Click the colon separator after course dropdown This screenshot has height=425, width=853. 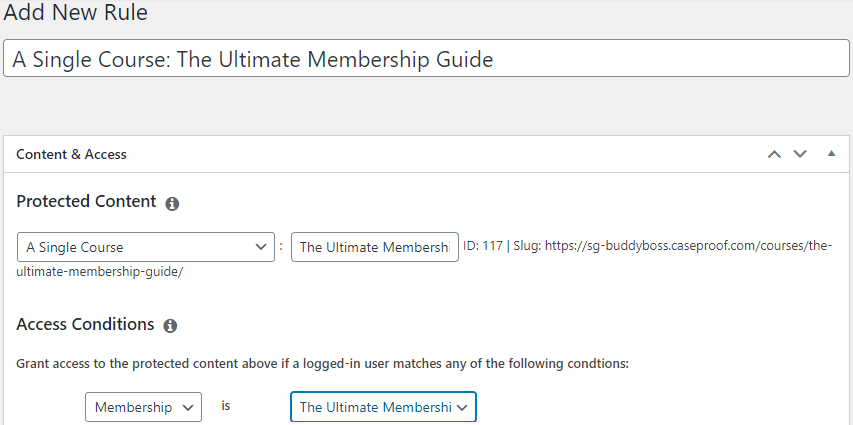click(x=281, y=247)
